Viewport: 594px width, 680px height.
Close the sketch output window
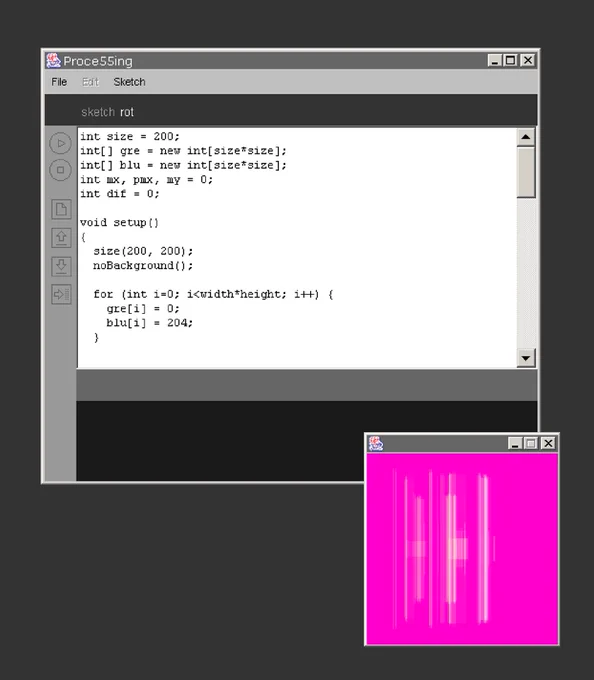pyautogui.click(x=548, y=443)
